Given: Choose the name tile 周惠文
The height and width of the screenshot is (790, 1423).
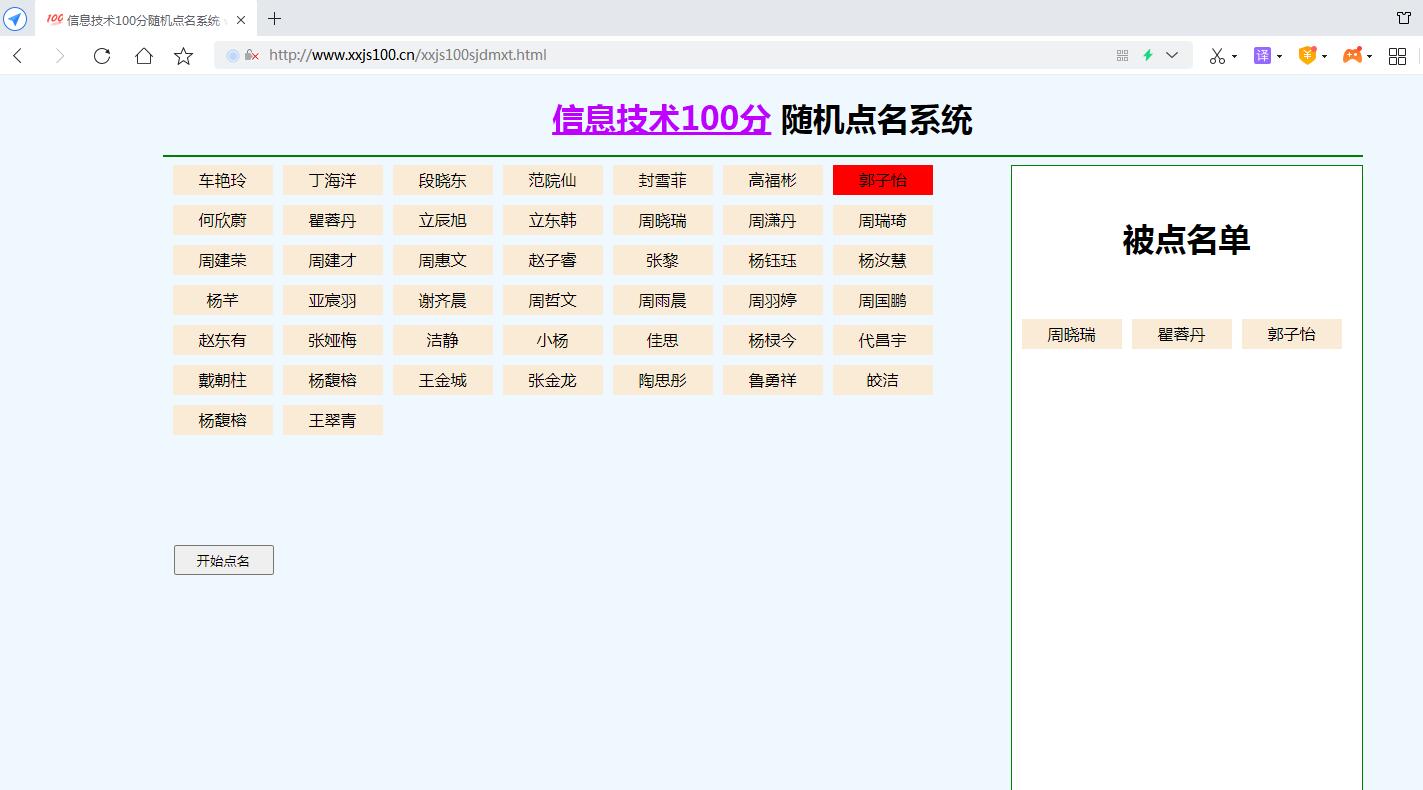Looking at the screenshot, I should (x=443, y=260).
